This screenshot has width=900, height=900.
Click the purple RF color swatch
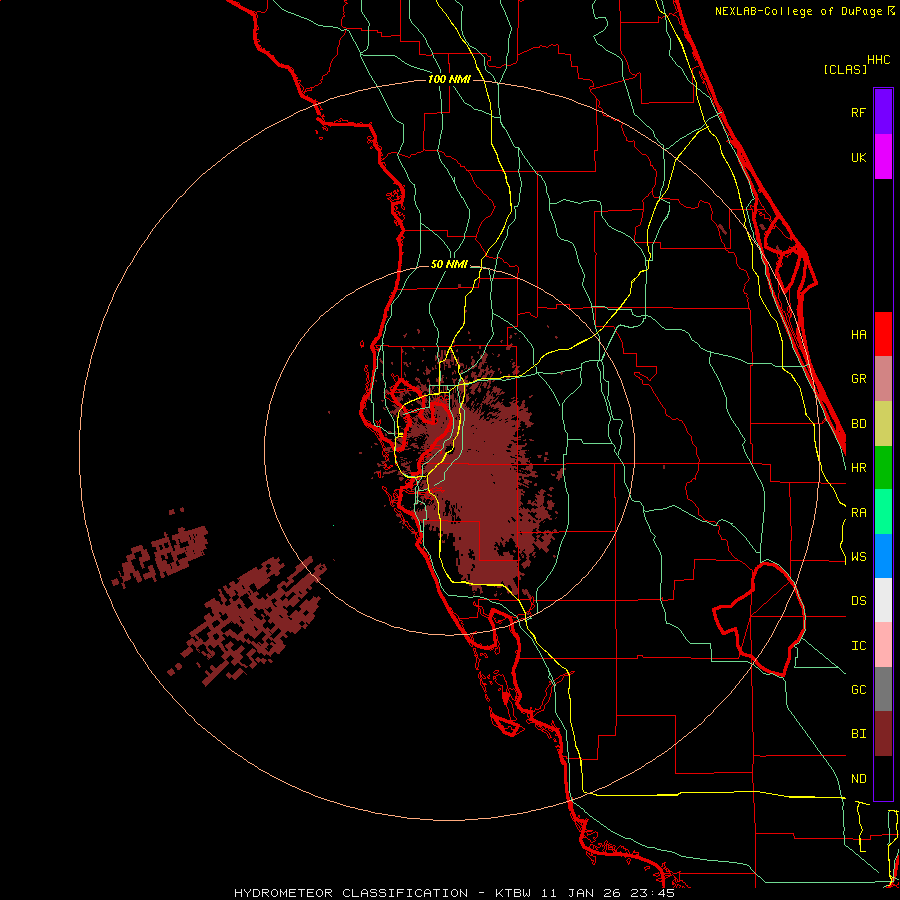click(883, 112)
